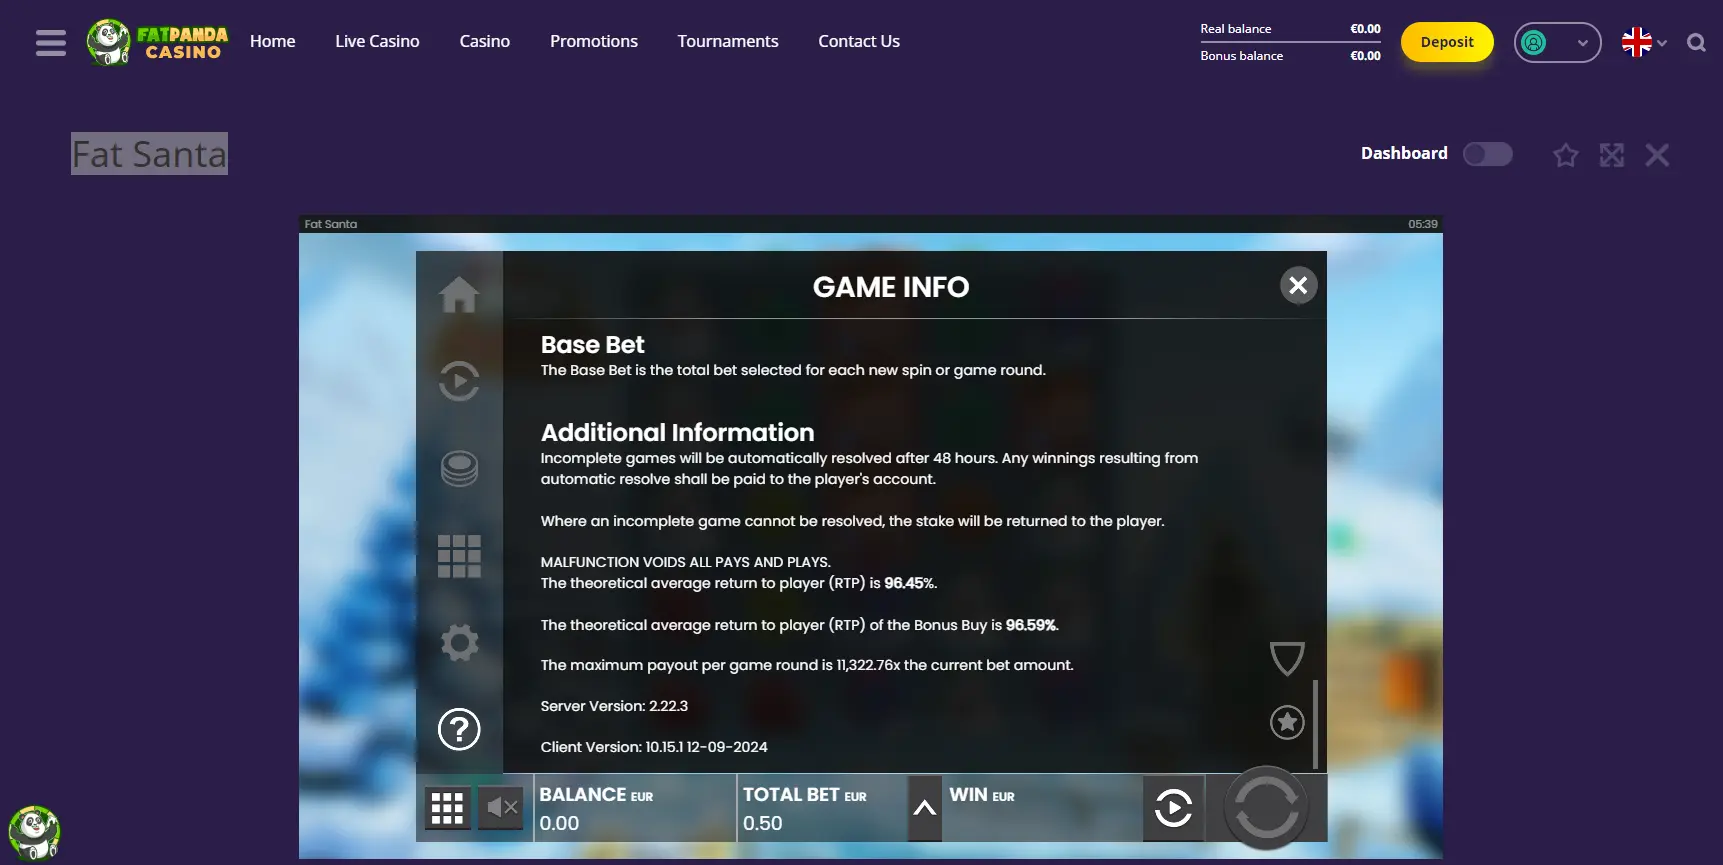Click the Base Bet heading
This screenshot has height=865, width=1723.
(592, 345)
